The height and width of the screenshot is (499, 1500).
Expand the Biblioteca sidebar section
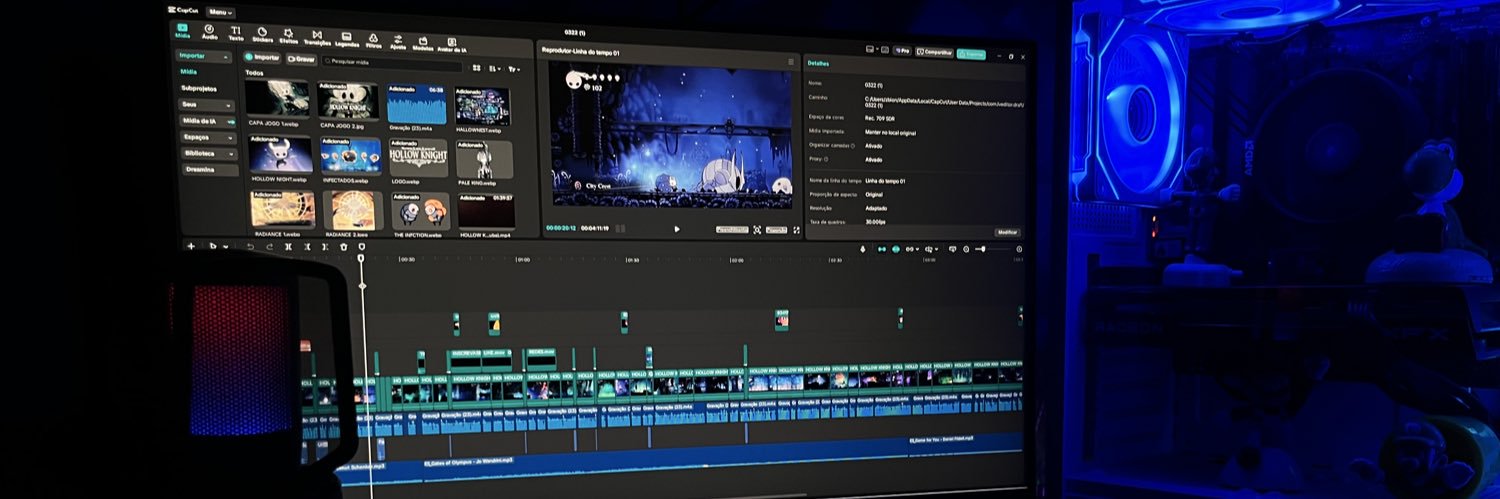[x=208, y=153]
